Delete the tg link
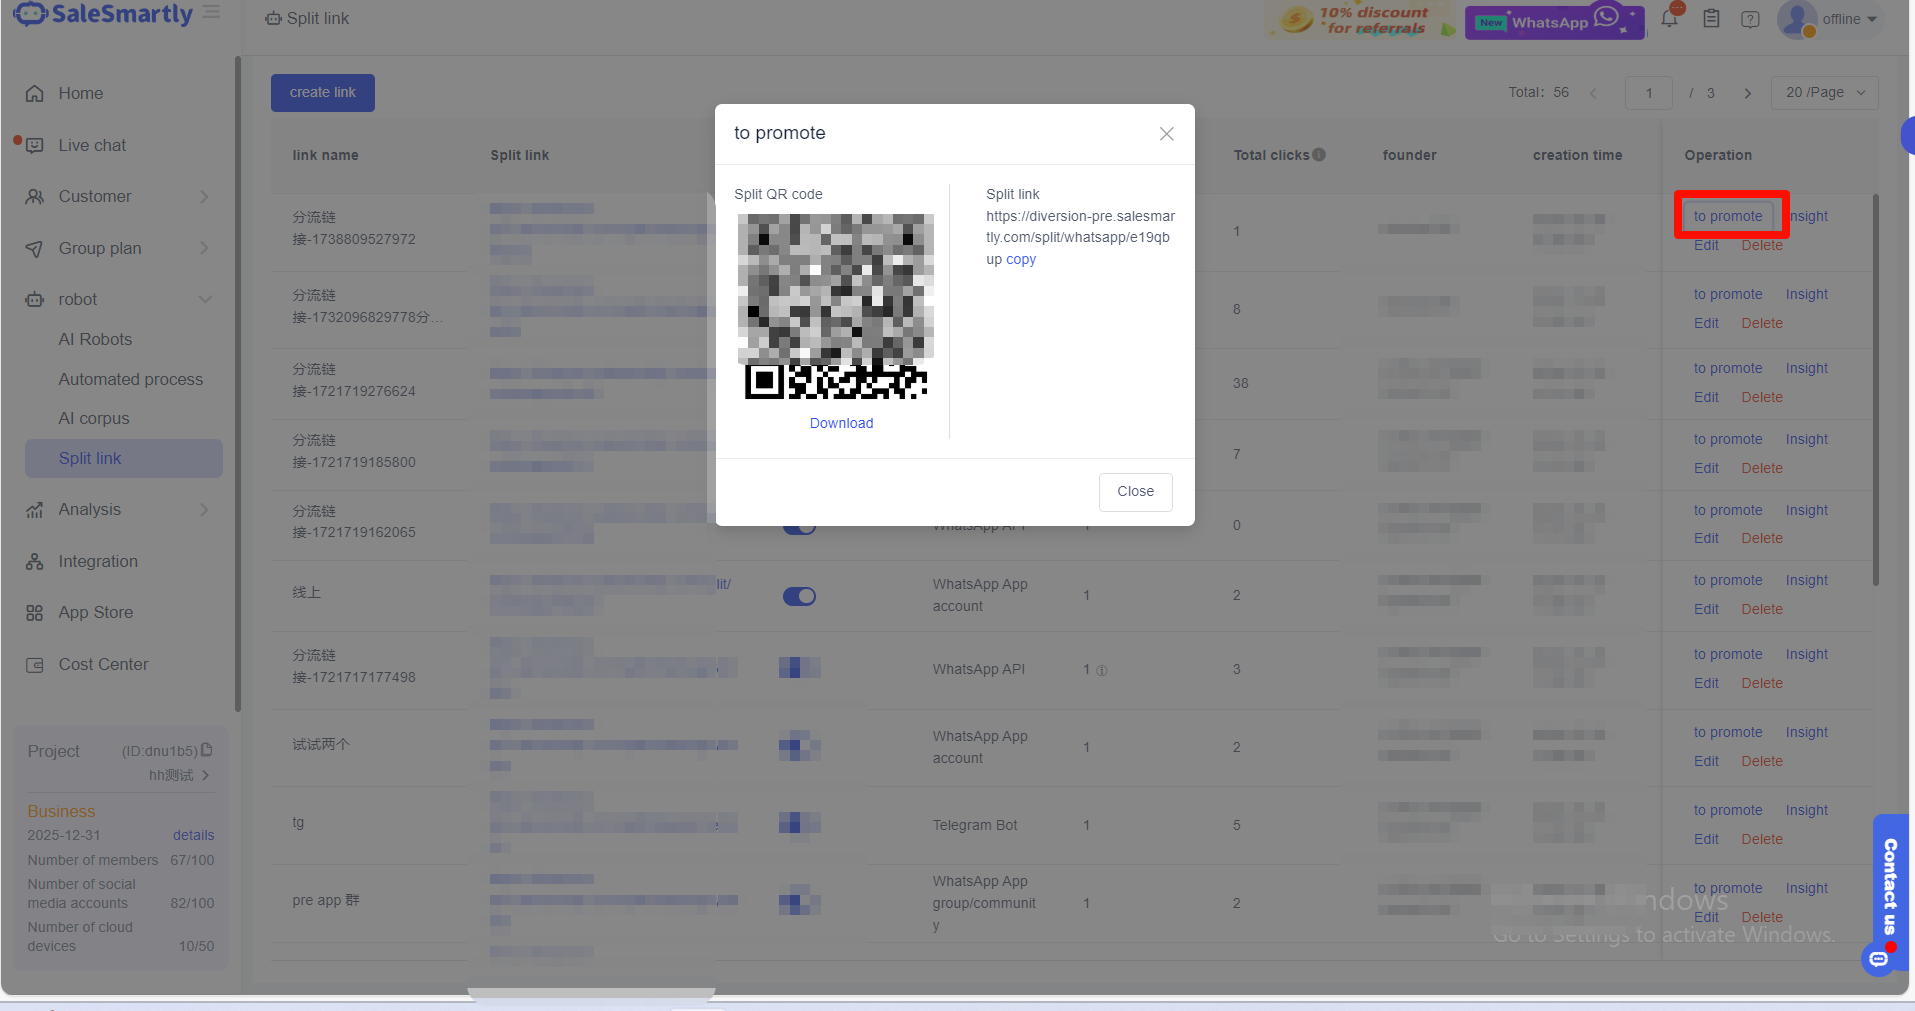Screen dimensions: 1915x1011 [1762, 839]
